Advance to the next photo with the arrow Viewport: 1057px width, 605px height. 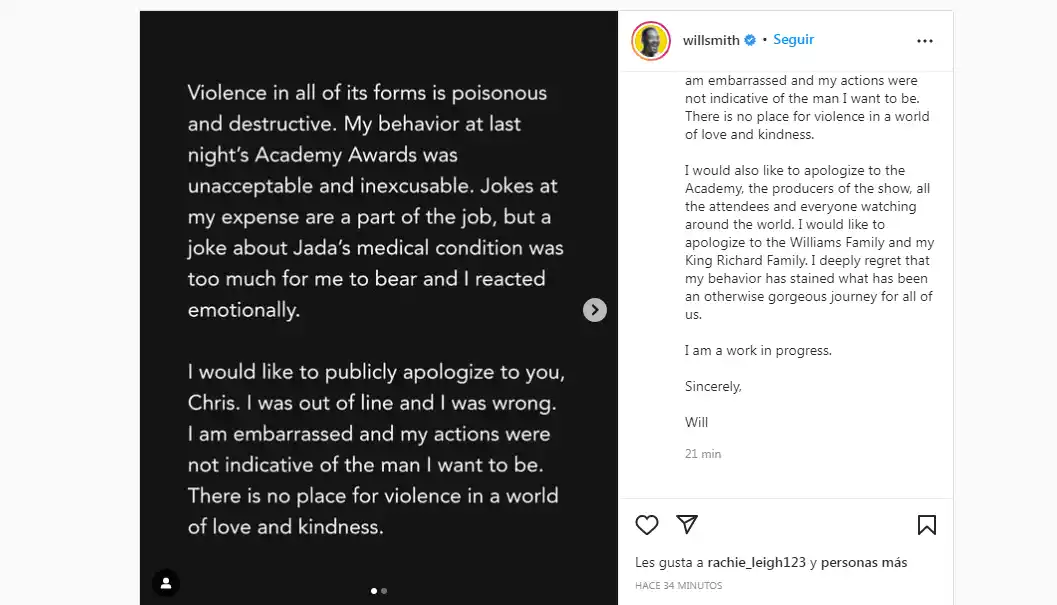(595, 310)
